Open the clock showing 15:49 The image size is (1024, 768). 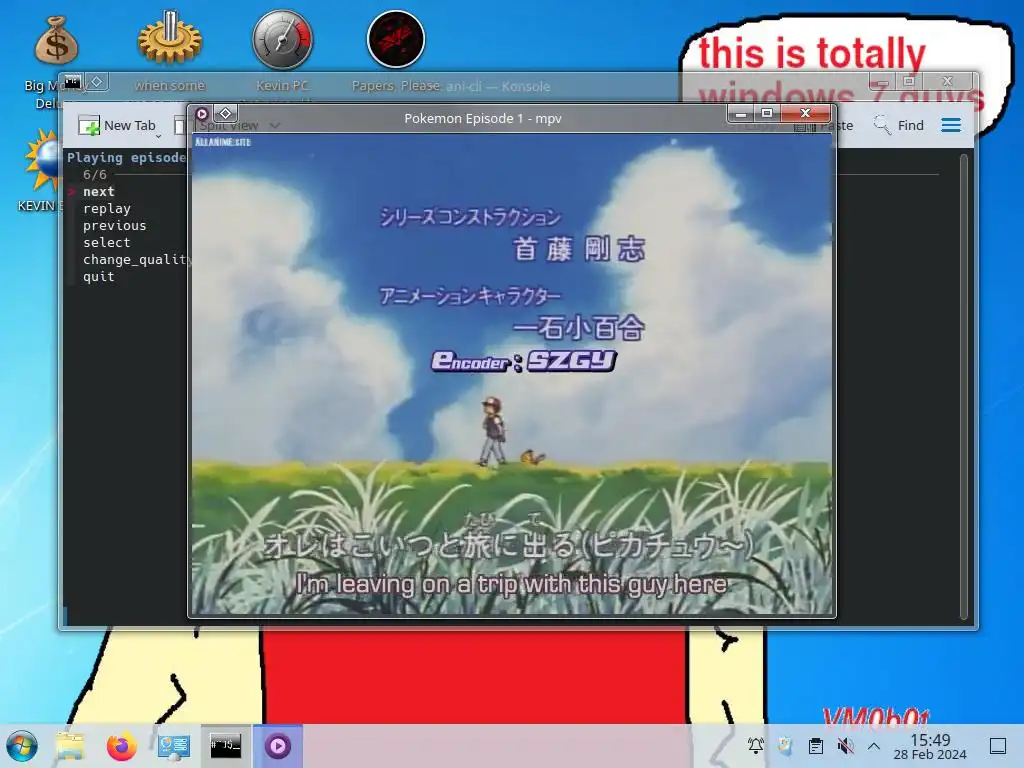click(x=930, y=746)
